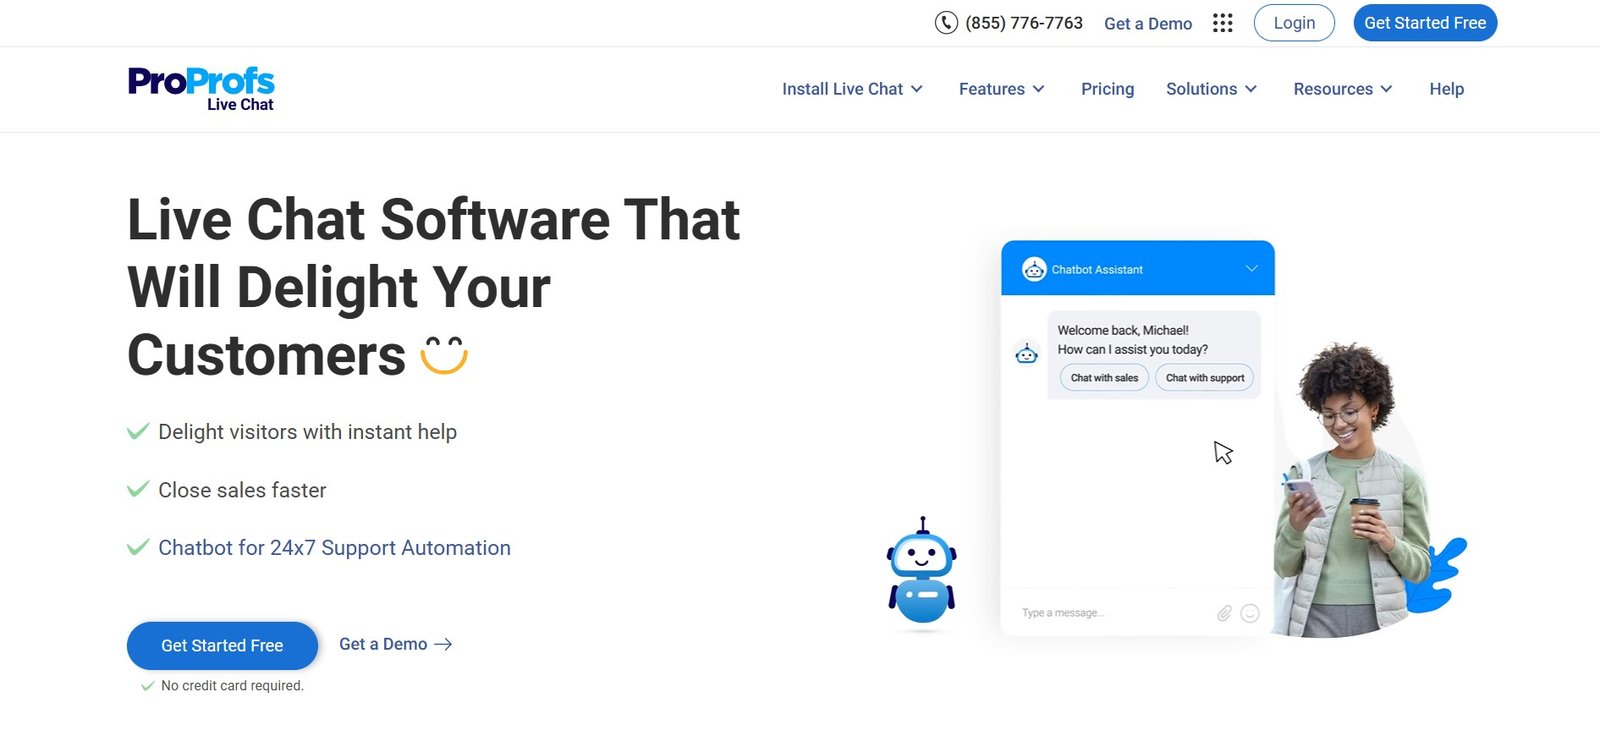
Task: Choose Chat with sales option
Action: click(1104, 378)
